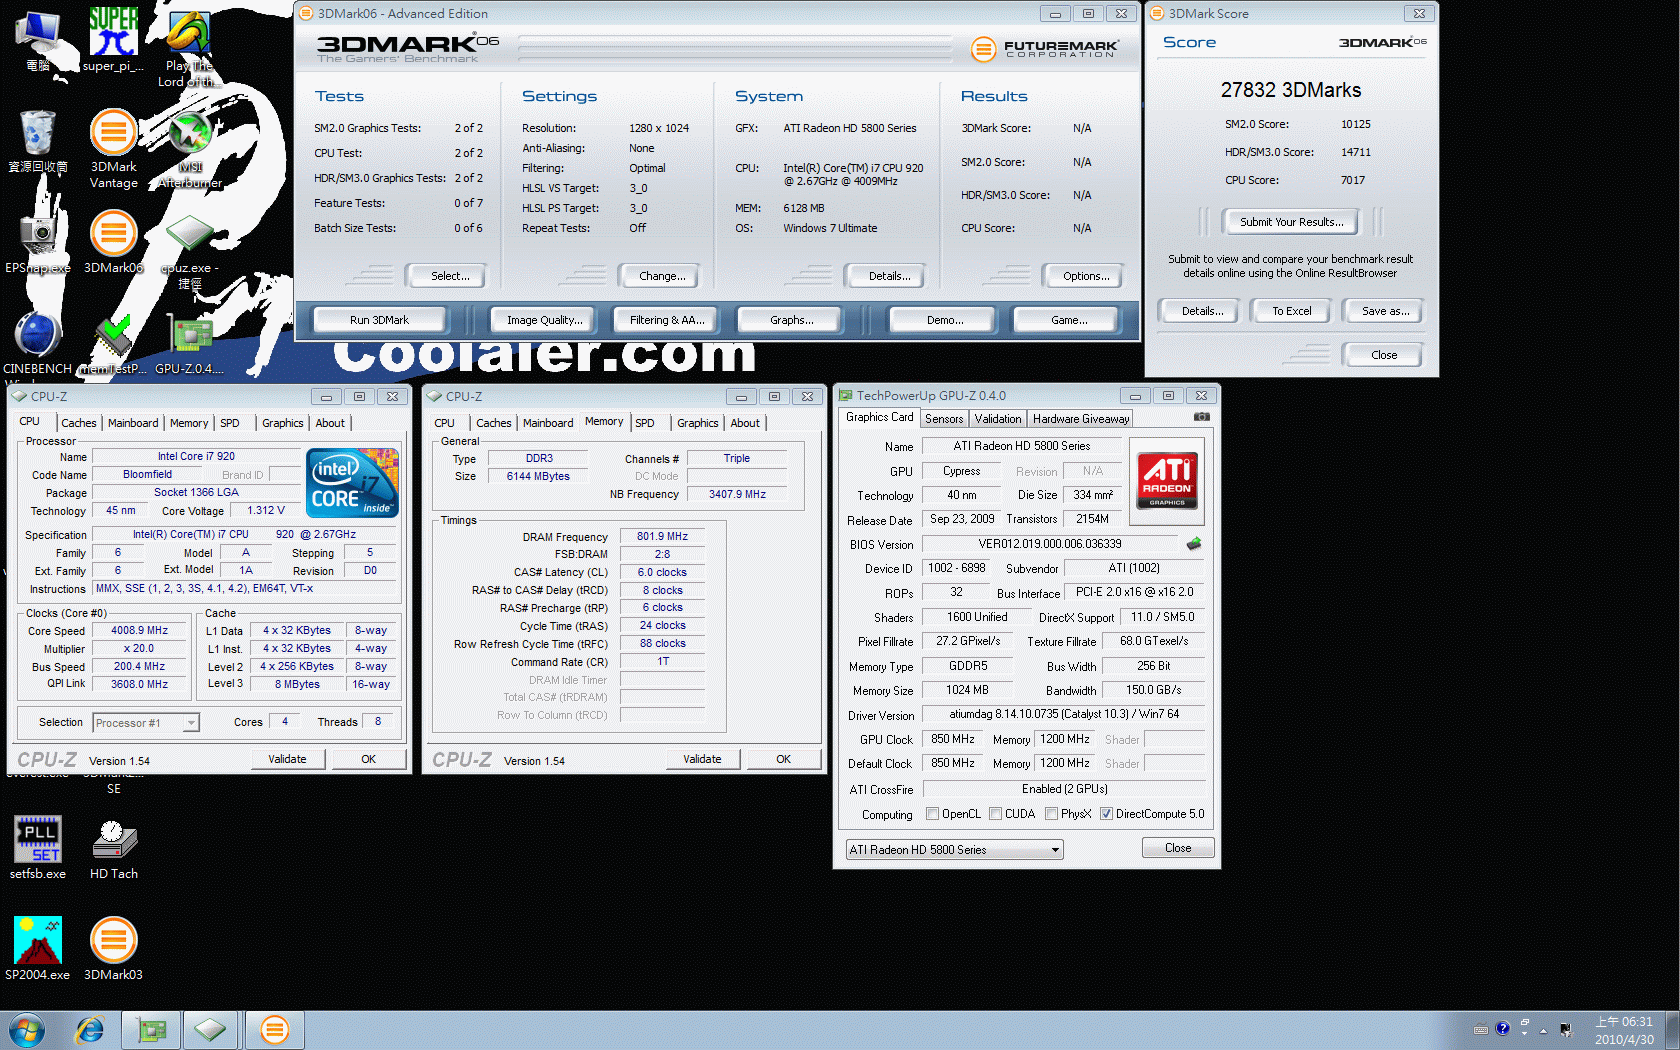Click Close button in GPU-Z window

pos(1178,848)
